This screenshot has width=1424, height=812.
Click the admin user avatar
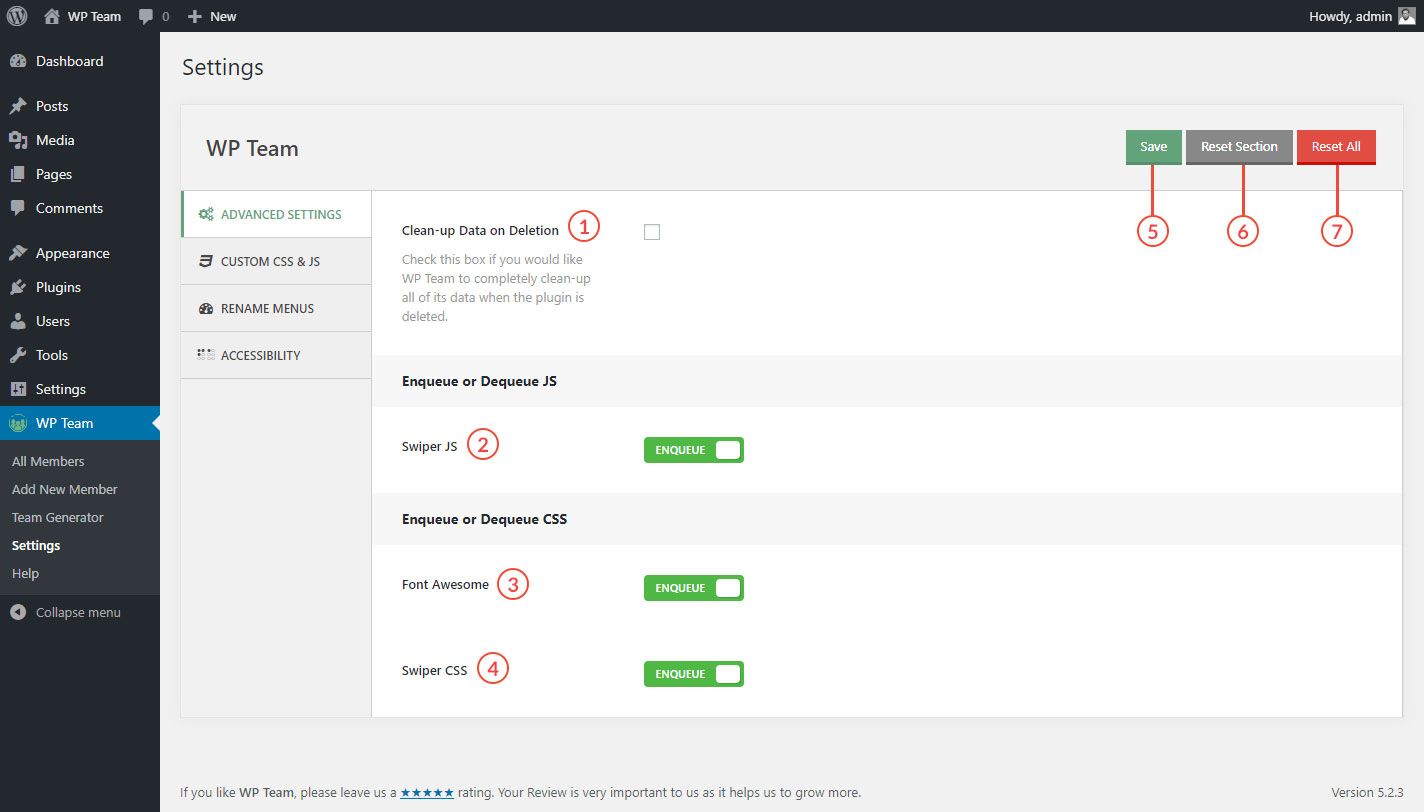(1407, 16)
